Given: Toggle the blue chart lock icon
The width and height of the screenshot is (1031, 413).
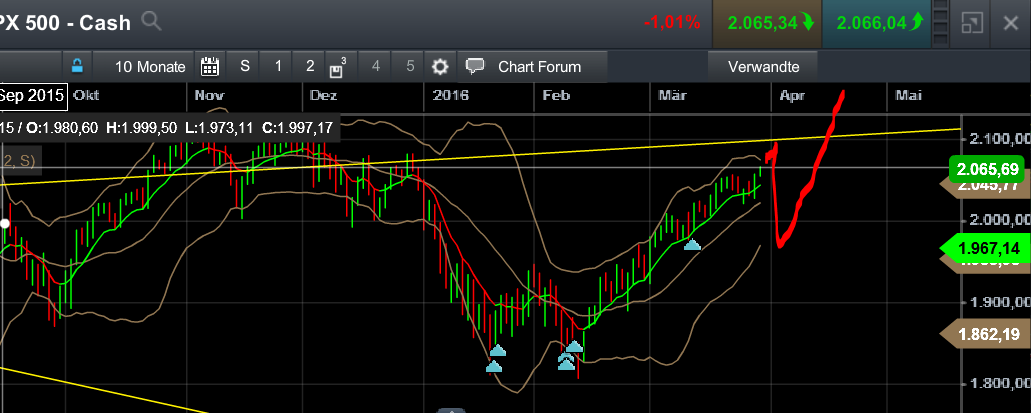Looking at the screenshot, I should 78,66.
